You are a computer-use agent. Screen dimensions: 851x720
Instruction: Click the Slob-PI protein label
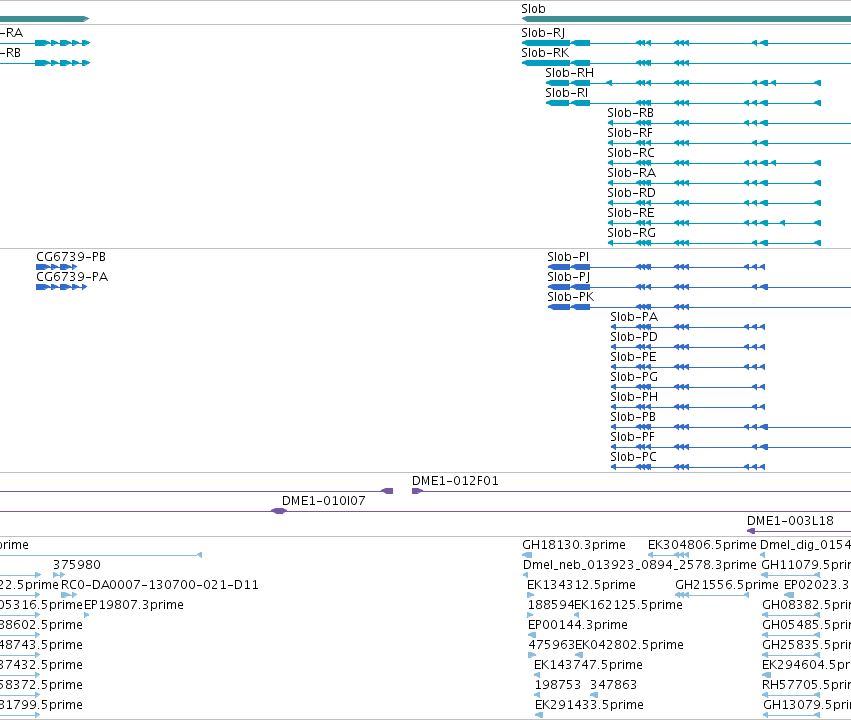tap(568, 257)
